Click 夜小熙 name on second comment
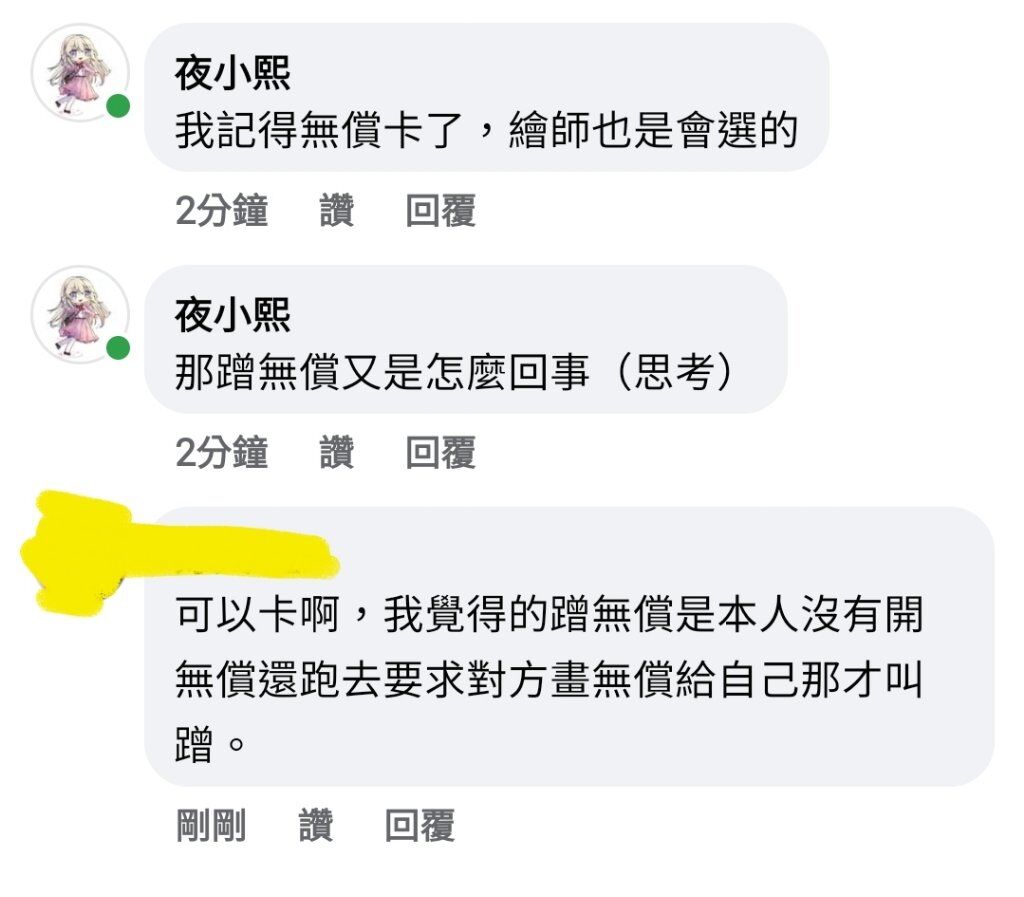Image resolution: width=1024 pixels, height=897 pixels. (232, 315)
